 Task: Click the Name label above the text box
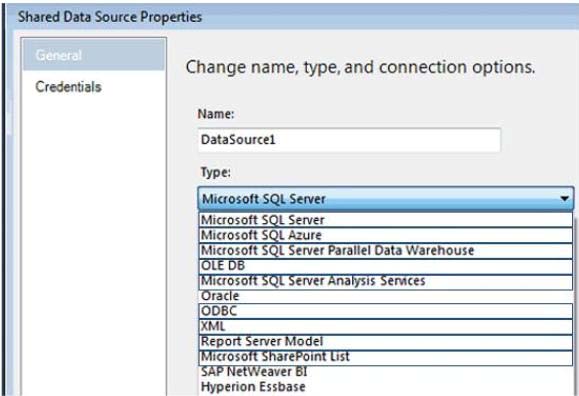click(x=216, y=114)
